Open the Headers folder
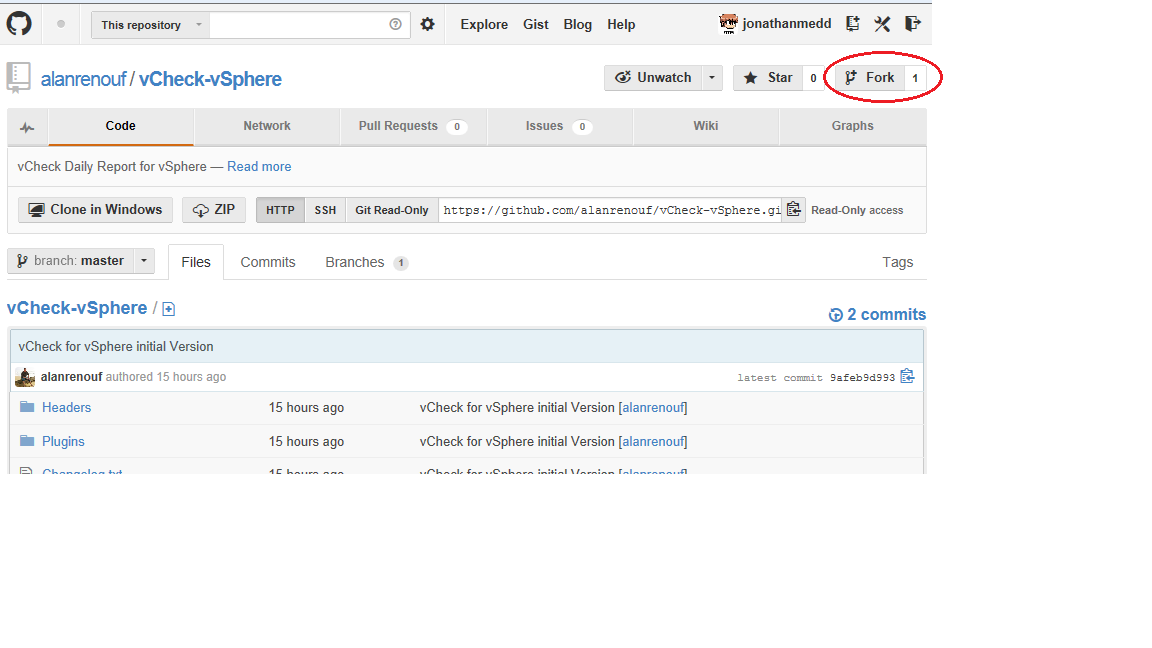This screenshot has width=1152, height=648. [66, 408]
